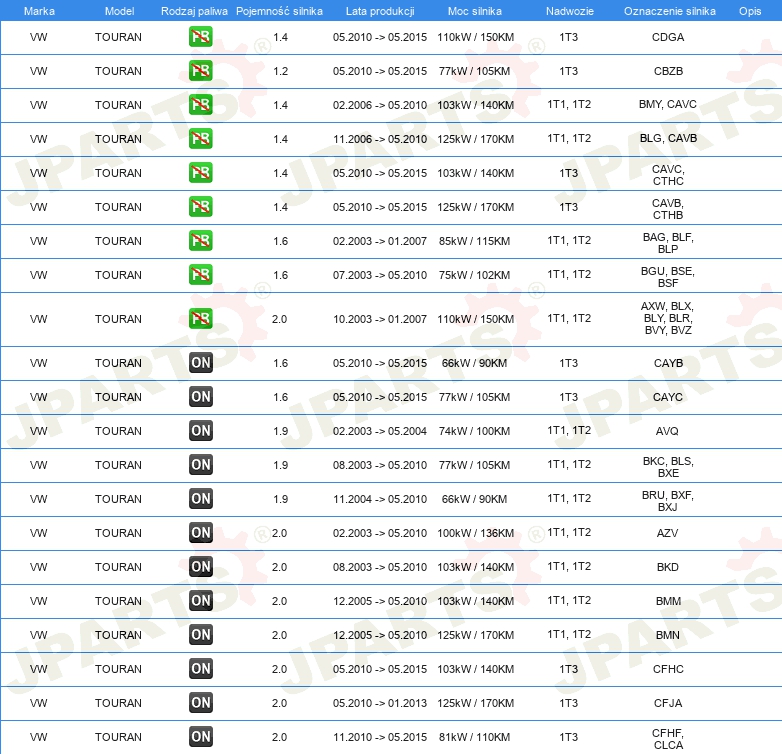This screenshot has height=754, width=782.
Task: Click power value 81kW / 110KM
Action: [474, 737]
